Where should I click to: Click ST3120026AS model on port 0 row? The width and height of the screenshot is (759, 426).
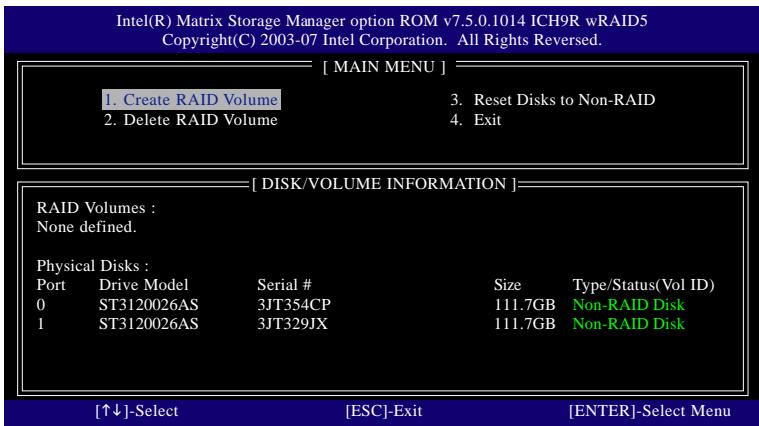[149, 304]
